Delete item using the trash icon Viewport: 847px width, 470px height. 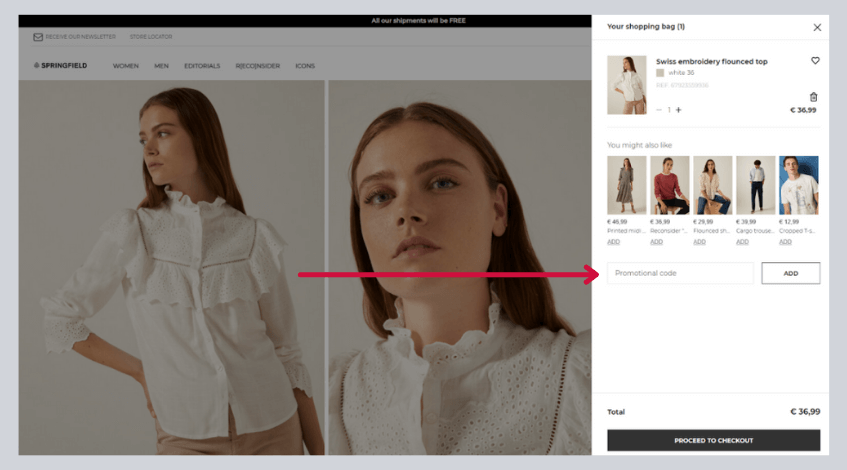point(813,97)
